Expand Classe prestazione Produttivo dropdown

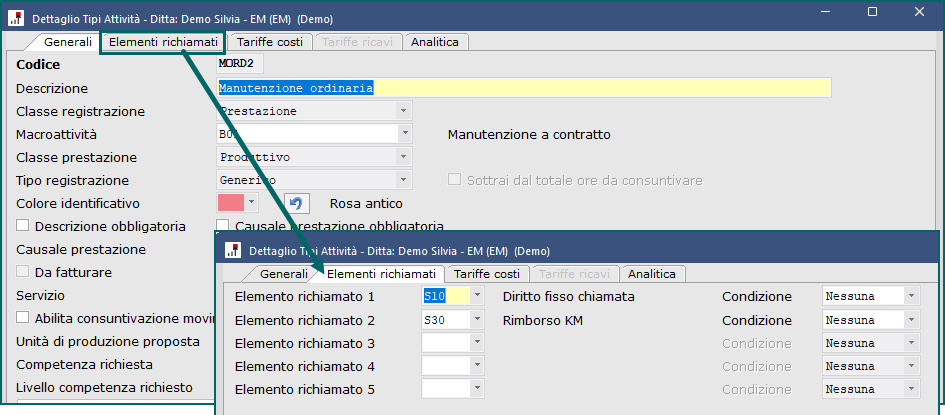[x=404, y=157]
